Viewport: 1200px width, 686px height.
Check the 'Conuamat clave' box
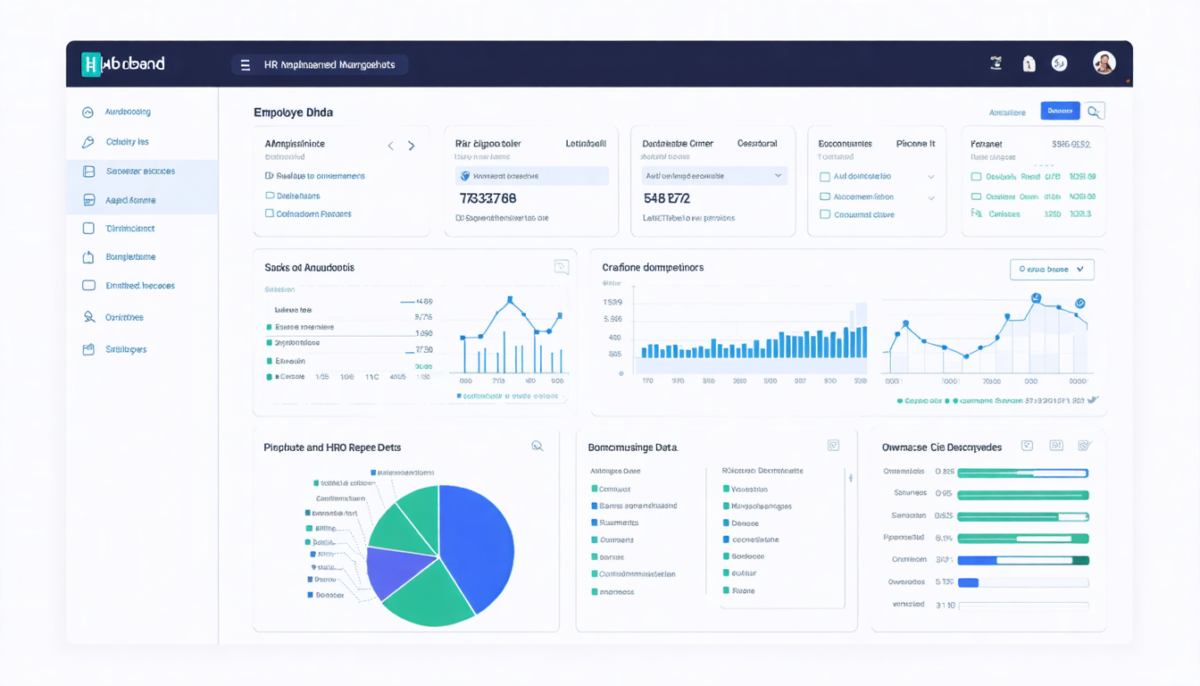825,214
